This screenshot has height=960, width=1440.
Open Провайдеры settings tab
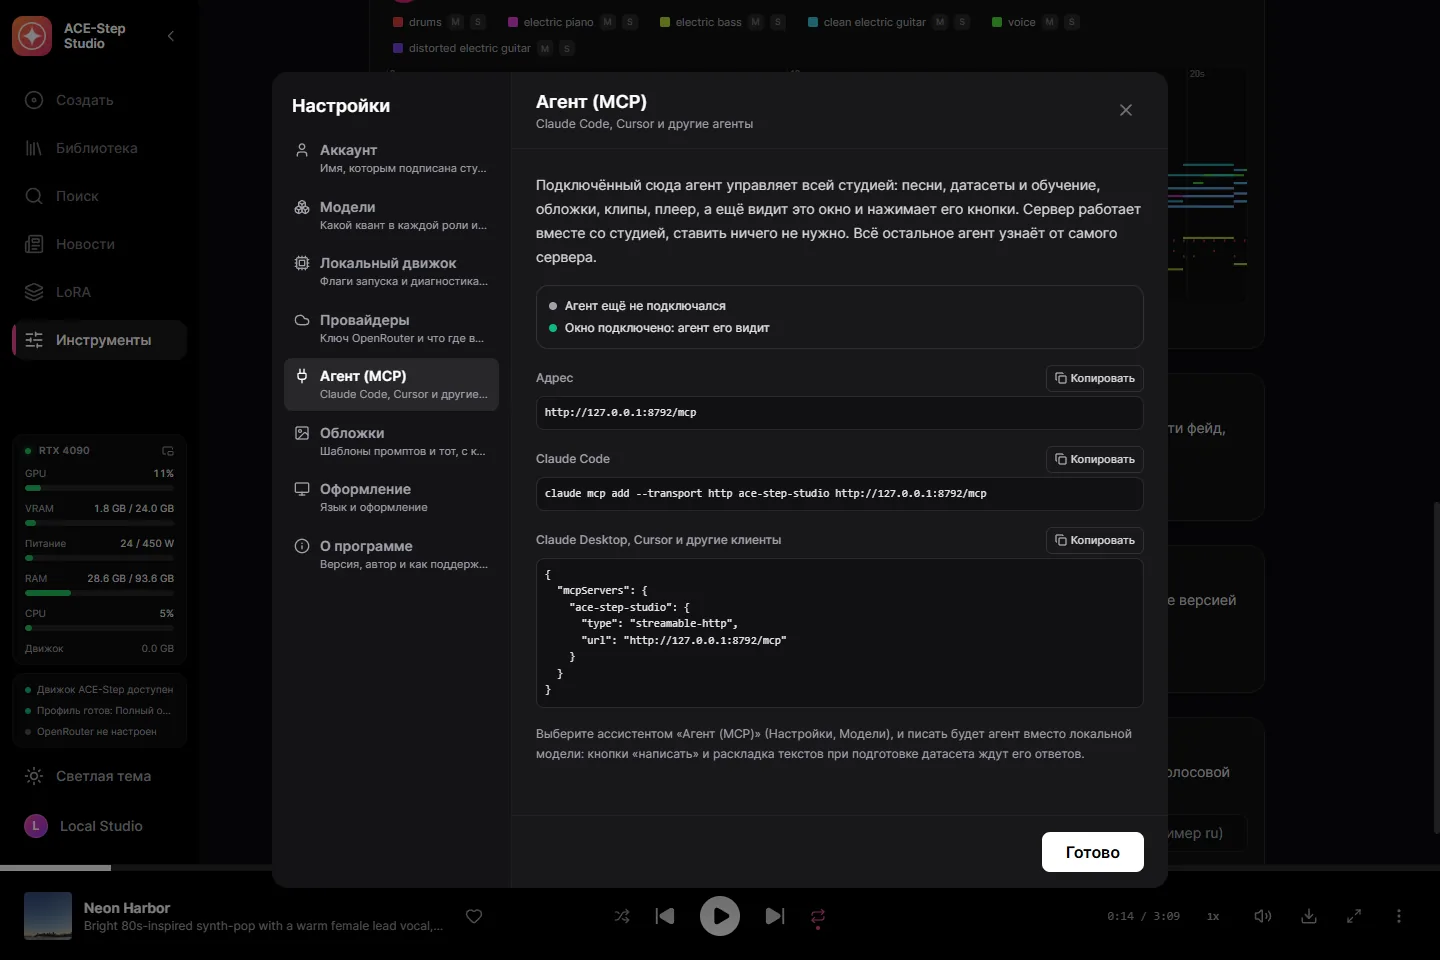391,328
